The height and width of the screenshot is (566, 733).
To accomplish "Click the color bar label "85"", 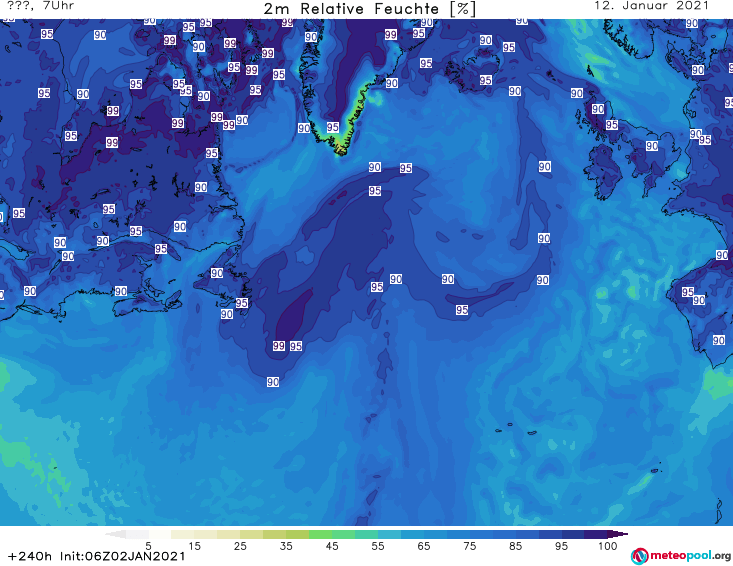I will [x=516, y=546].
